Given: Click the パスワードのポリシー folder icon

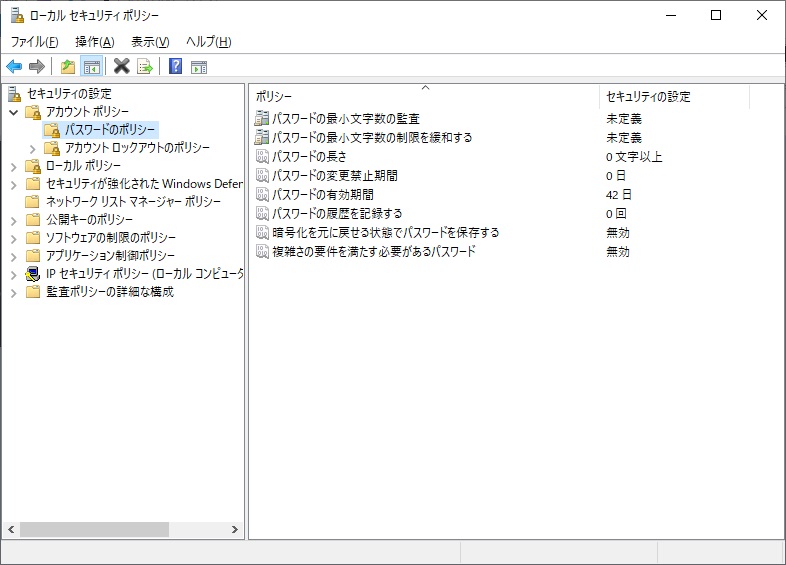Looking at the screenshot, I should [x=52, y=130].
